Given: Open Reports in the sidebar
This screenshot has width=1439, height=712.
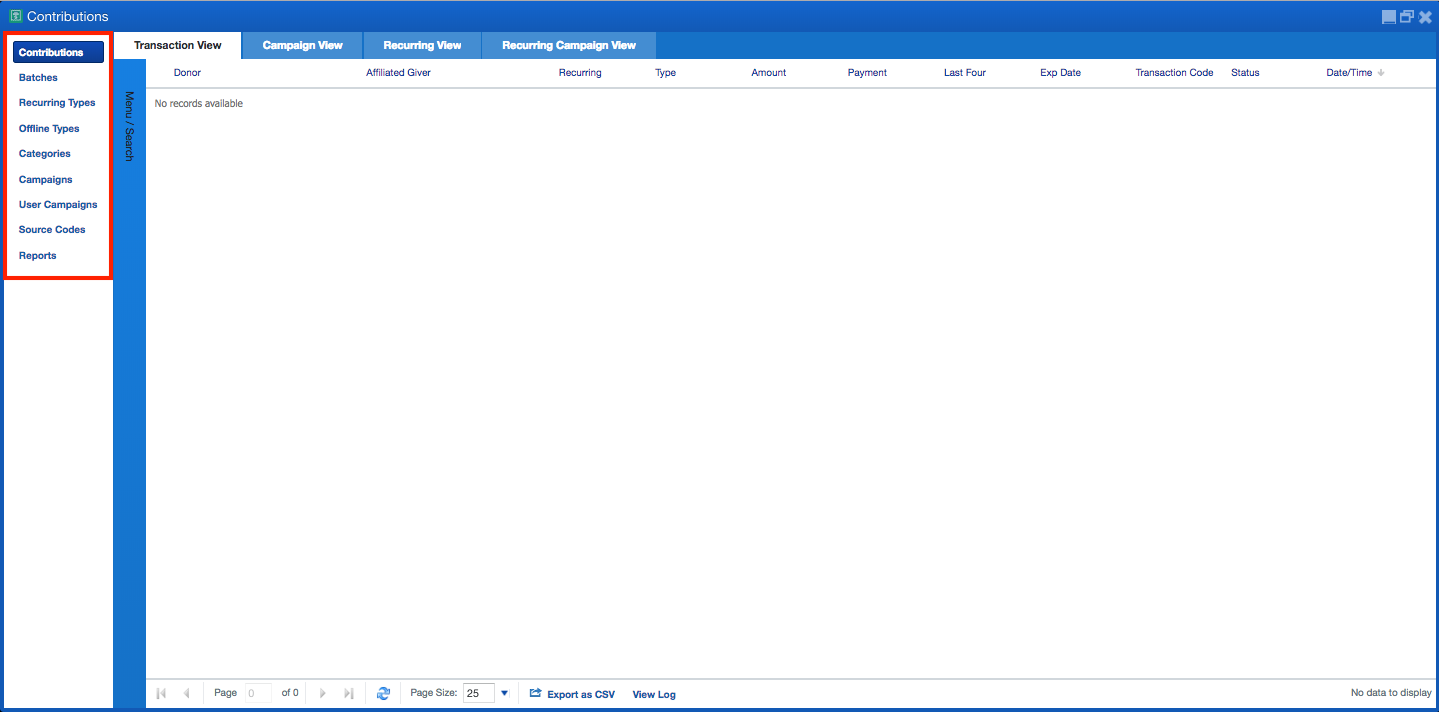Looking at the screenshot, I should (38, 255).
